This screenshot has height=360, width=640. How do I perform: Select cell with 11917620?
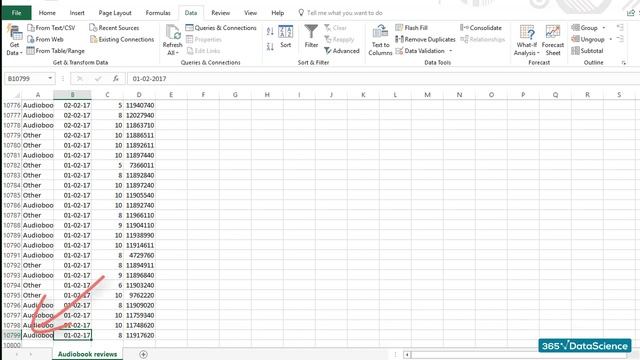click(139, 335)
